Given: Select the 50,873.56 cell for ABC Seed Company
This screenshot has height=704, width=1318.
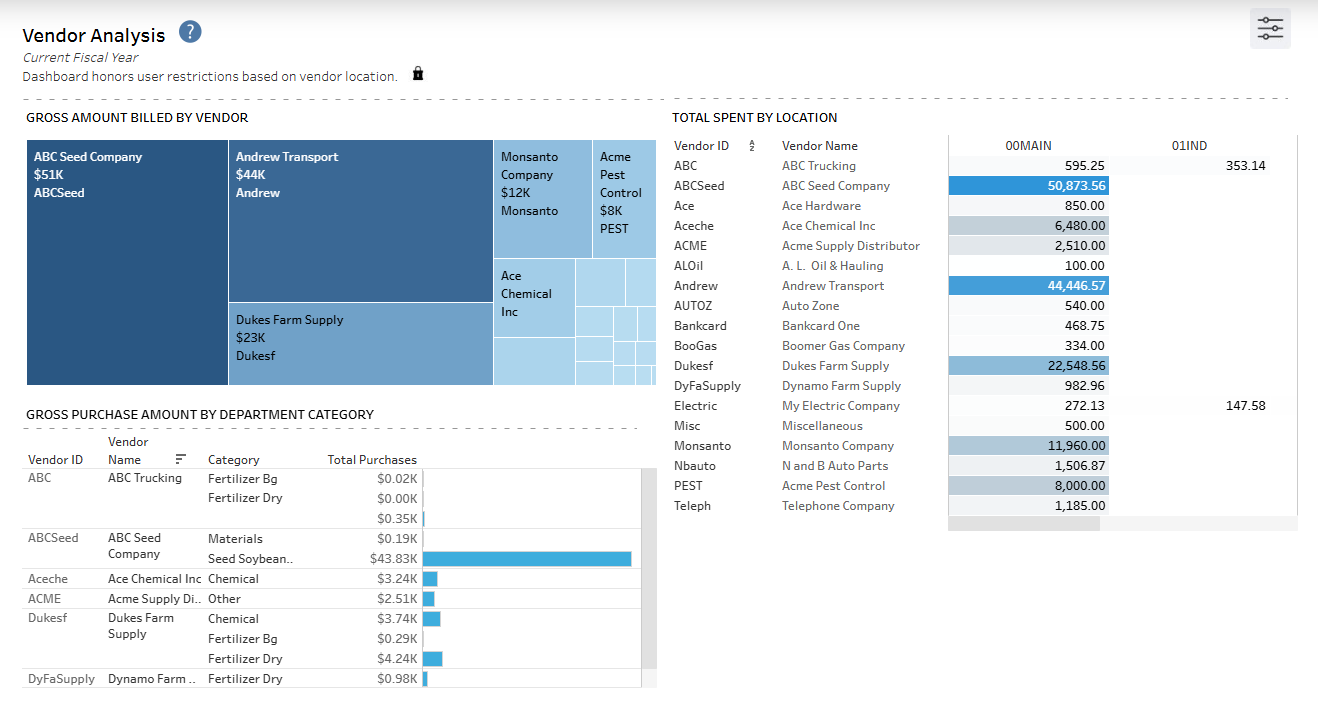Looking at the screenshot, I should click(x=1028, y=186).
